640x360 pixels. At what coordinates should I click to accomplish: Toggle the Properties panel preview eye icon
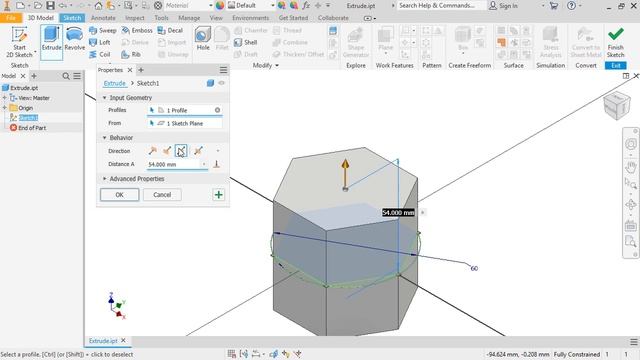coord(221,83)
